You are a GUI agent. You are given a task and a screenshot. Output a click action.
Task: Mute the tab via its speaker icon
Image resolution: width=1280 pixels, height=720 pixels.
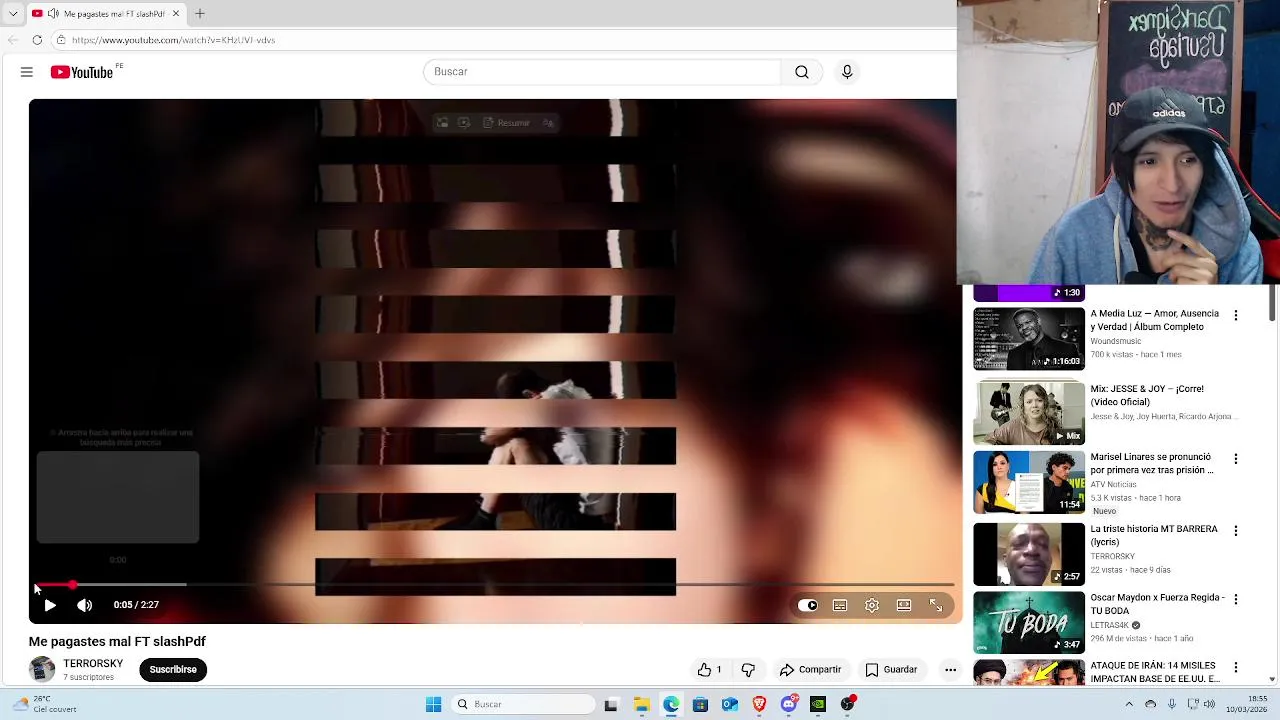(53, 14)
